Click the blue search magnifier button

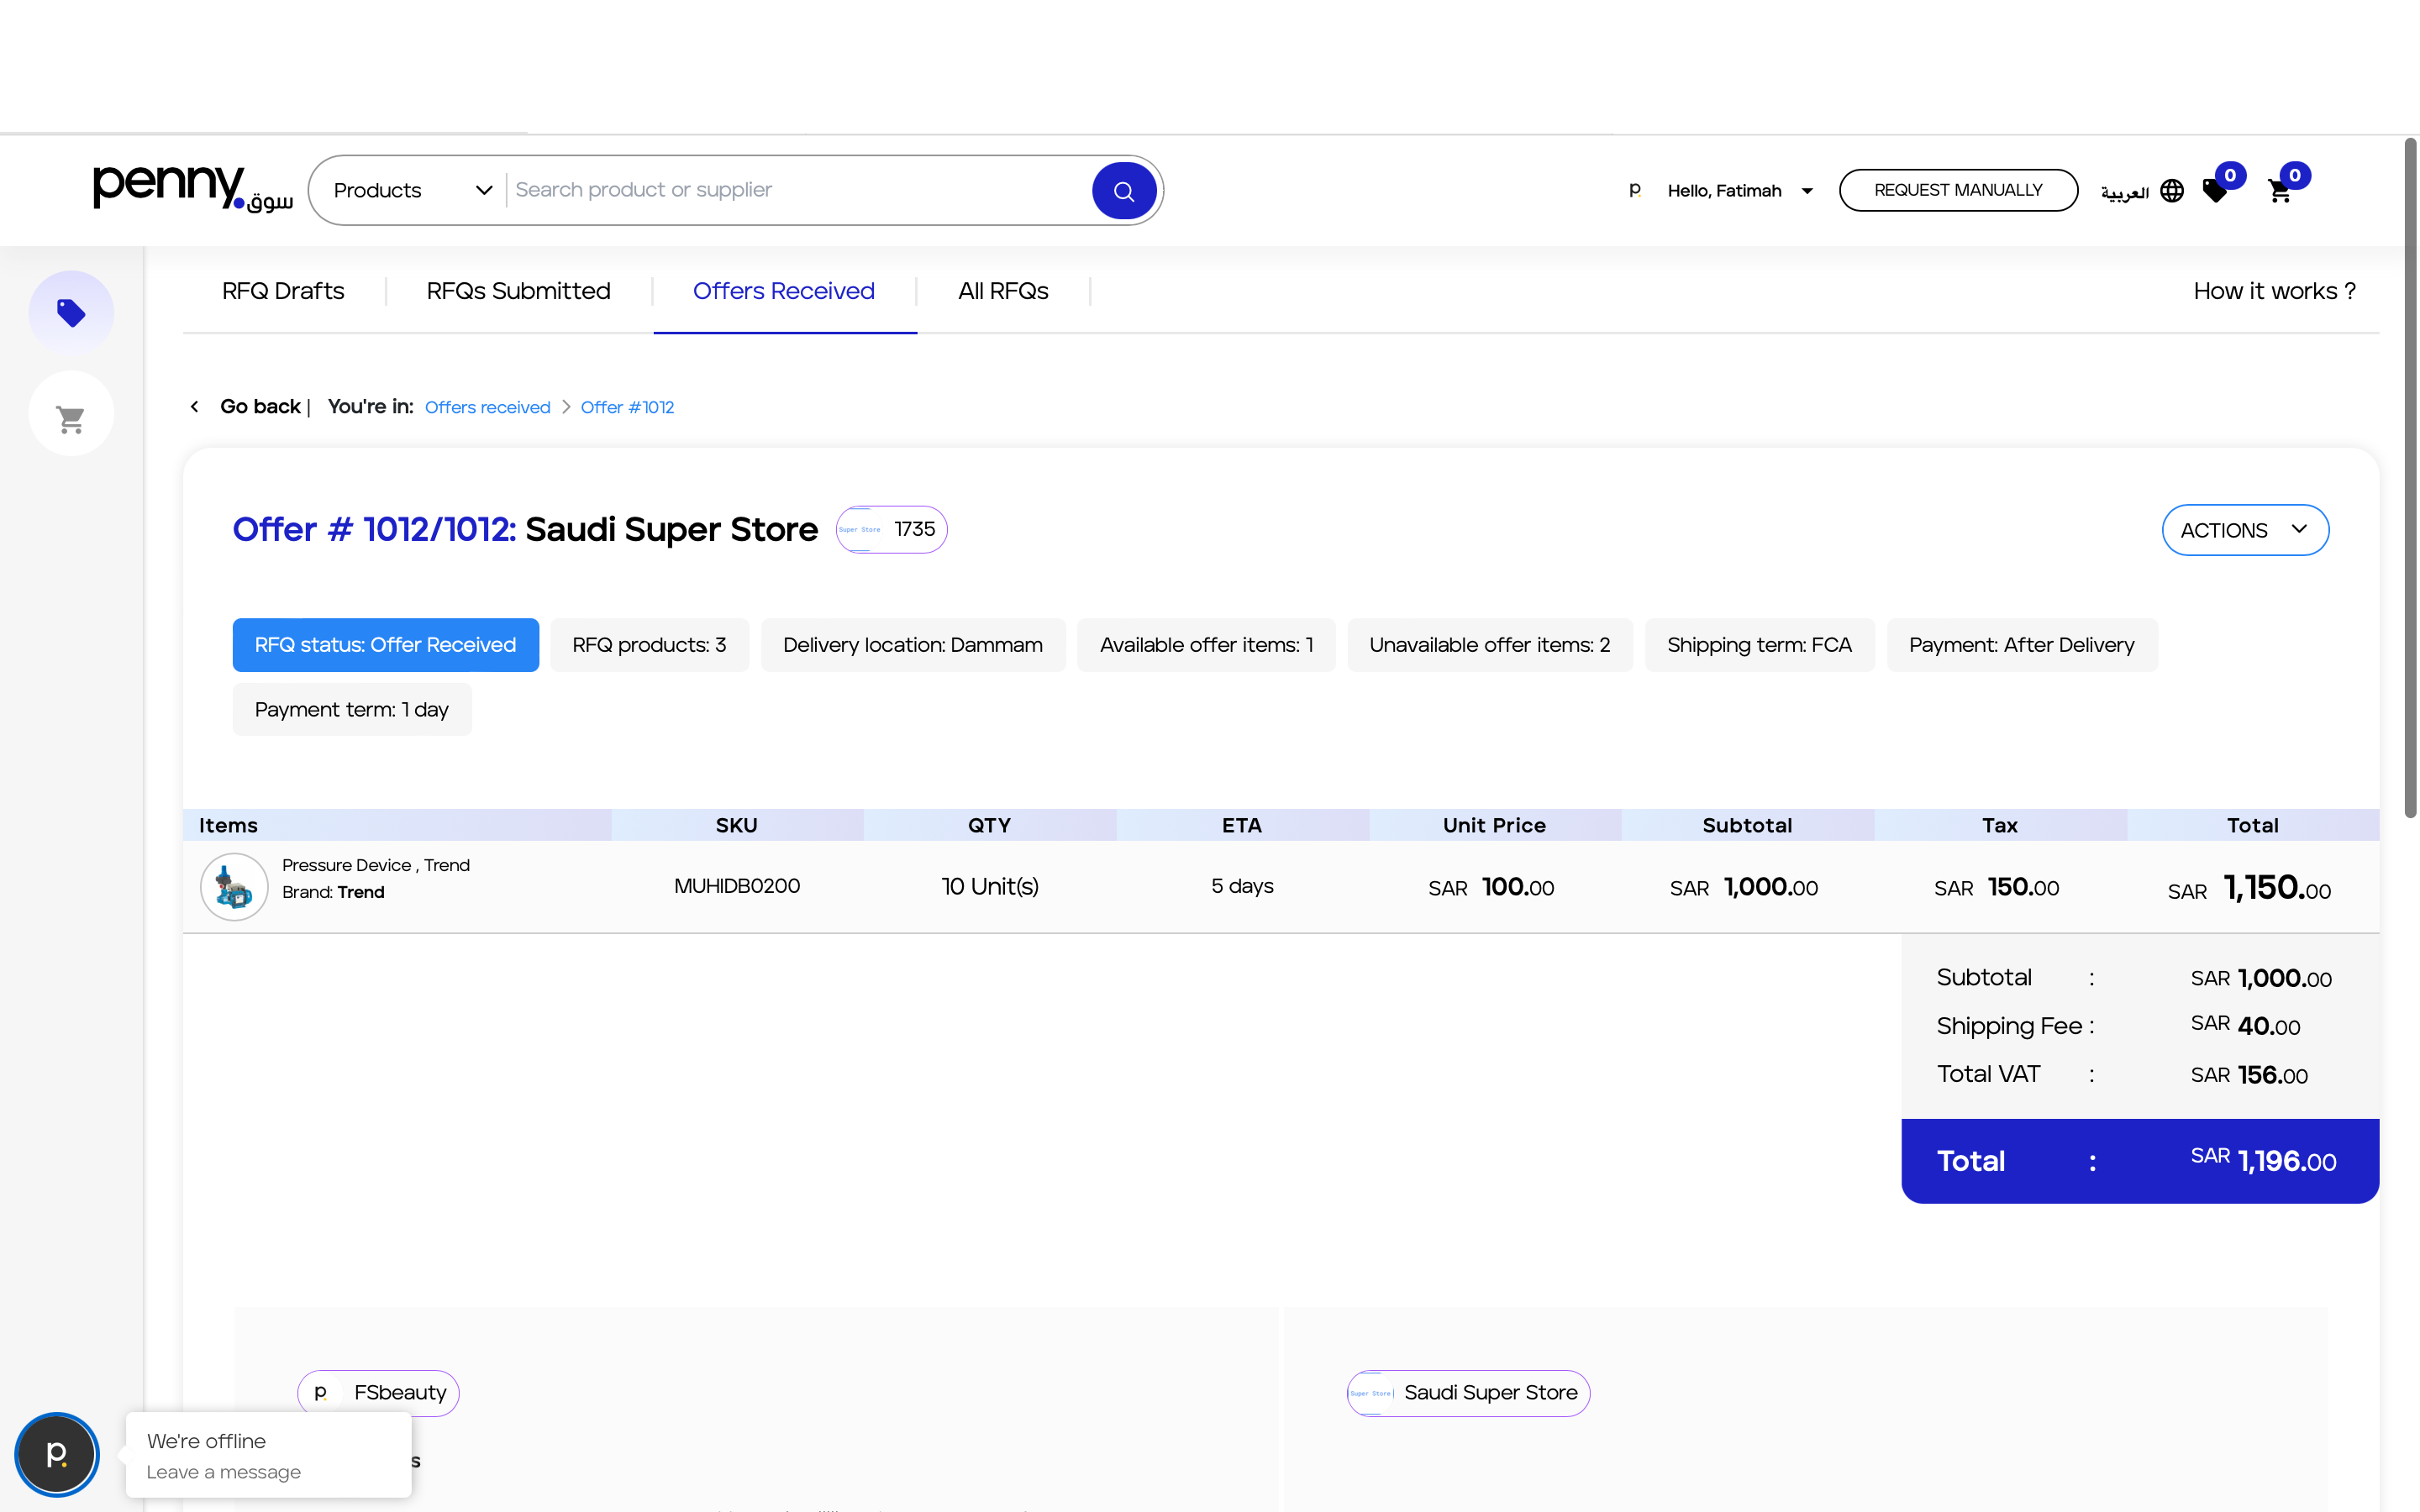1124,191
